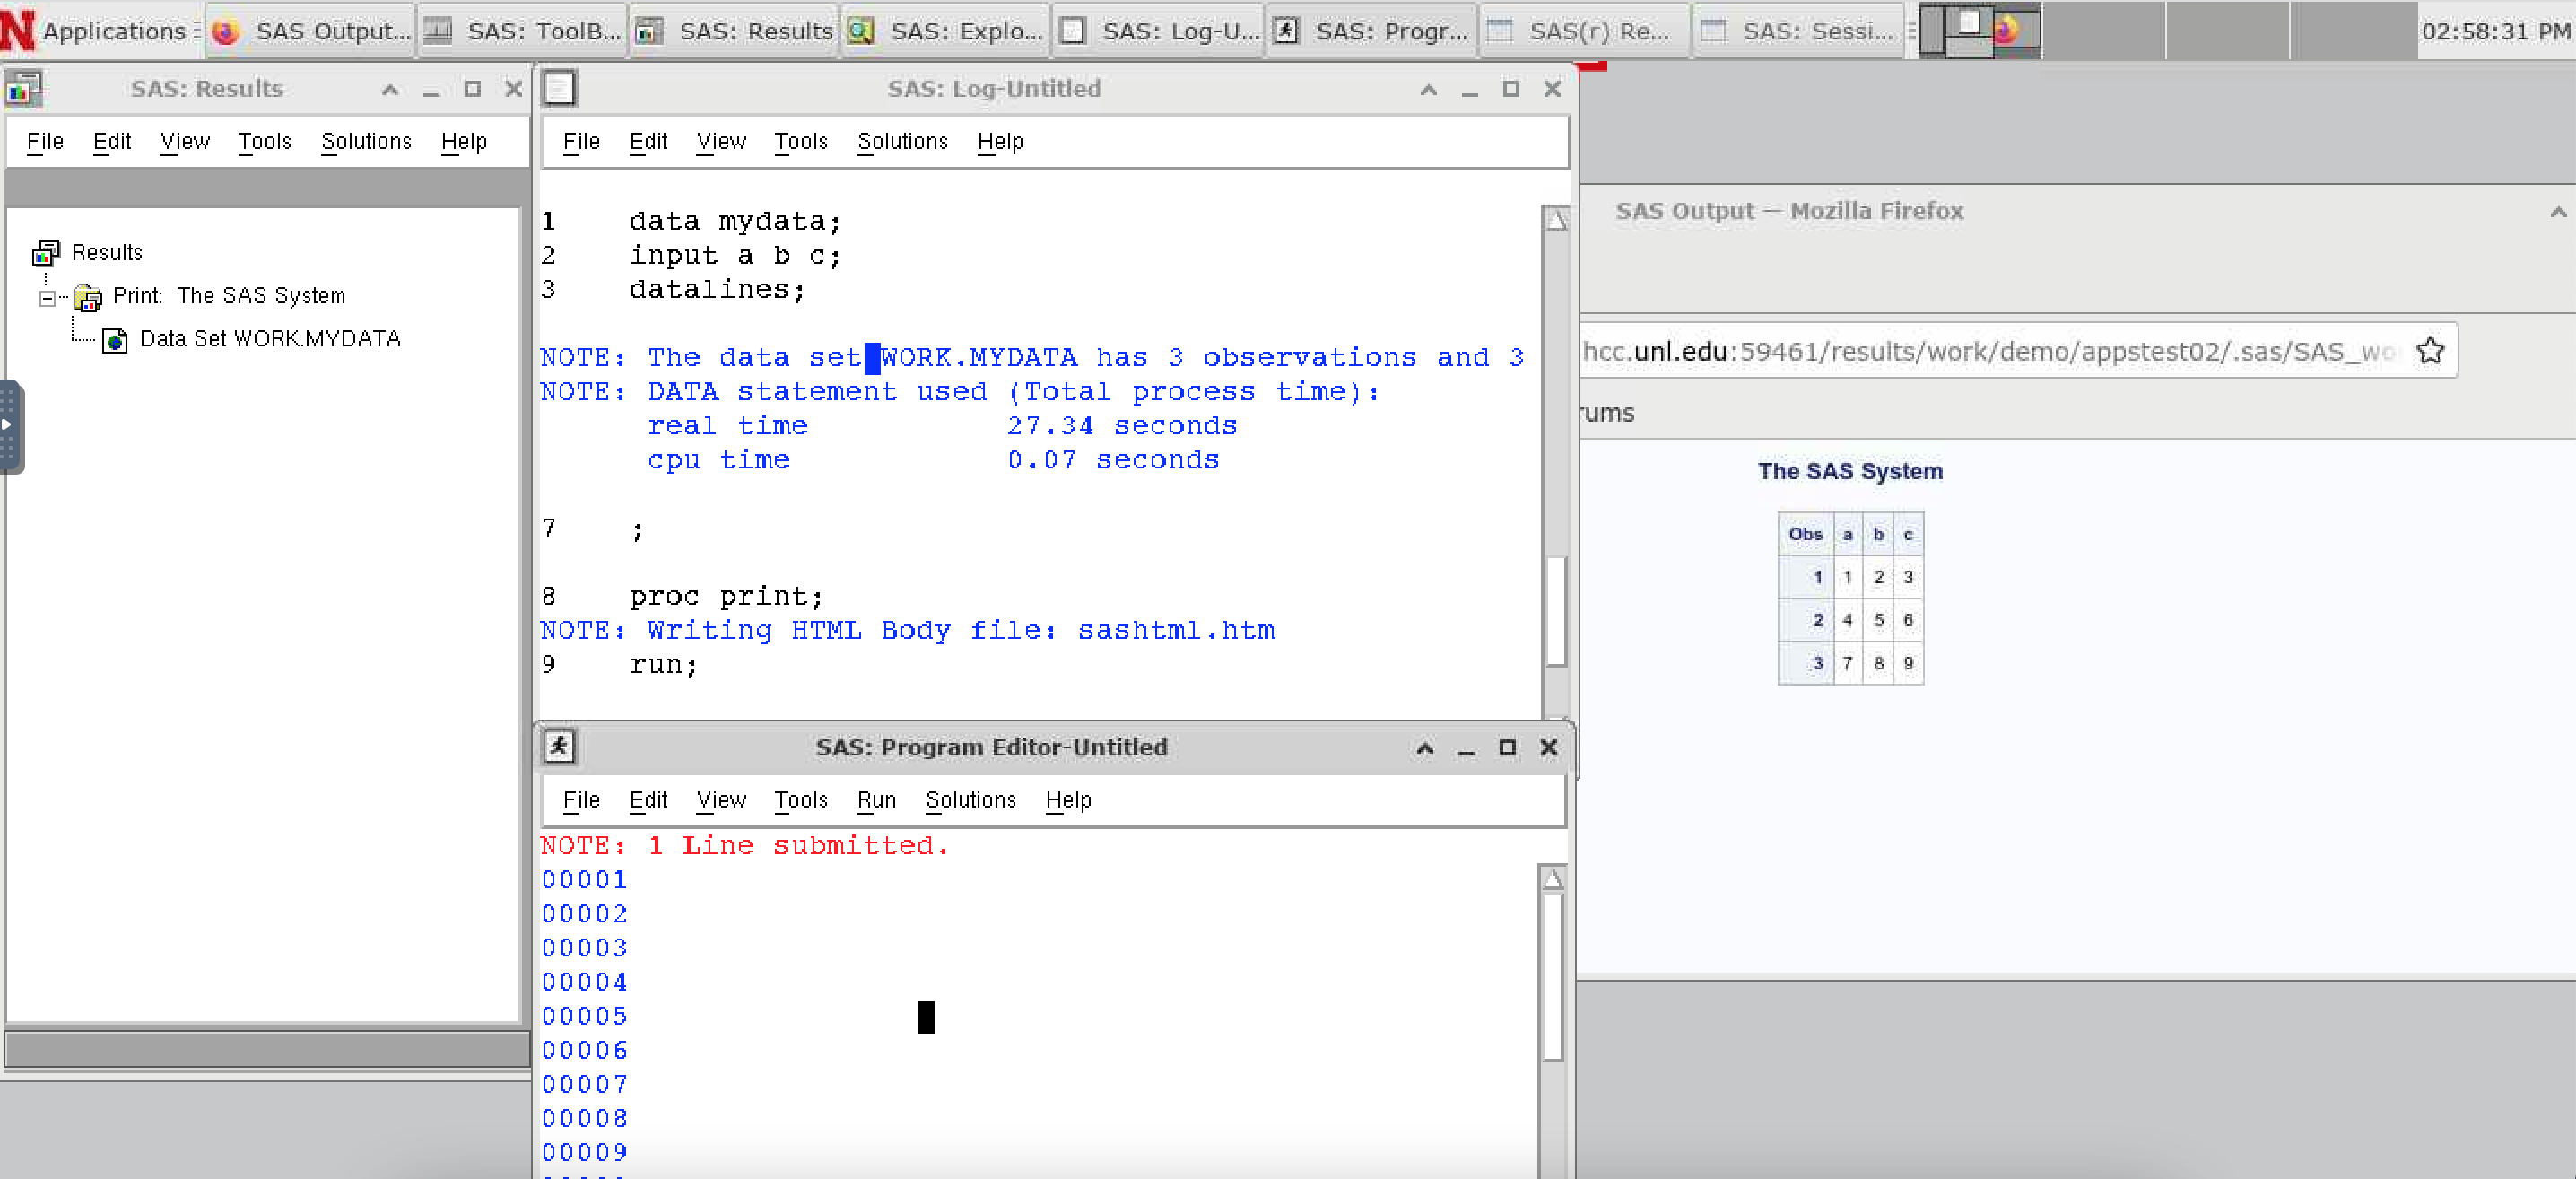Switch to SAS: ToolBox taskbar item
This screenshot has width=2576, height=1179.
[x=522, y=31]
